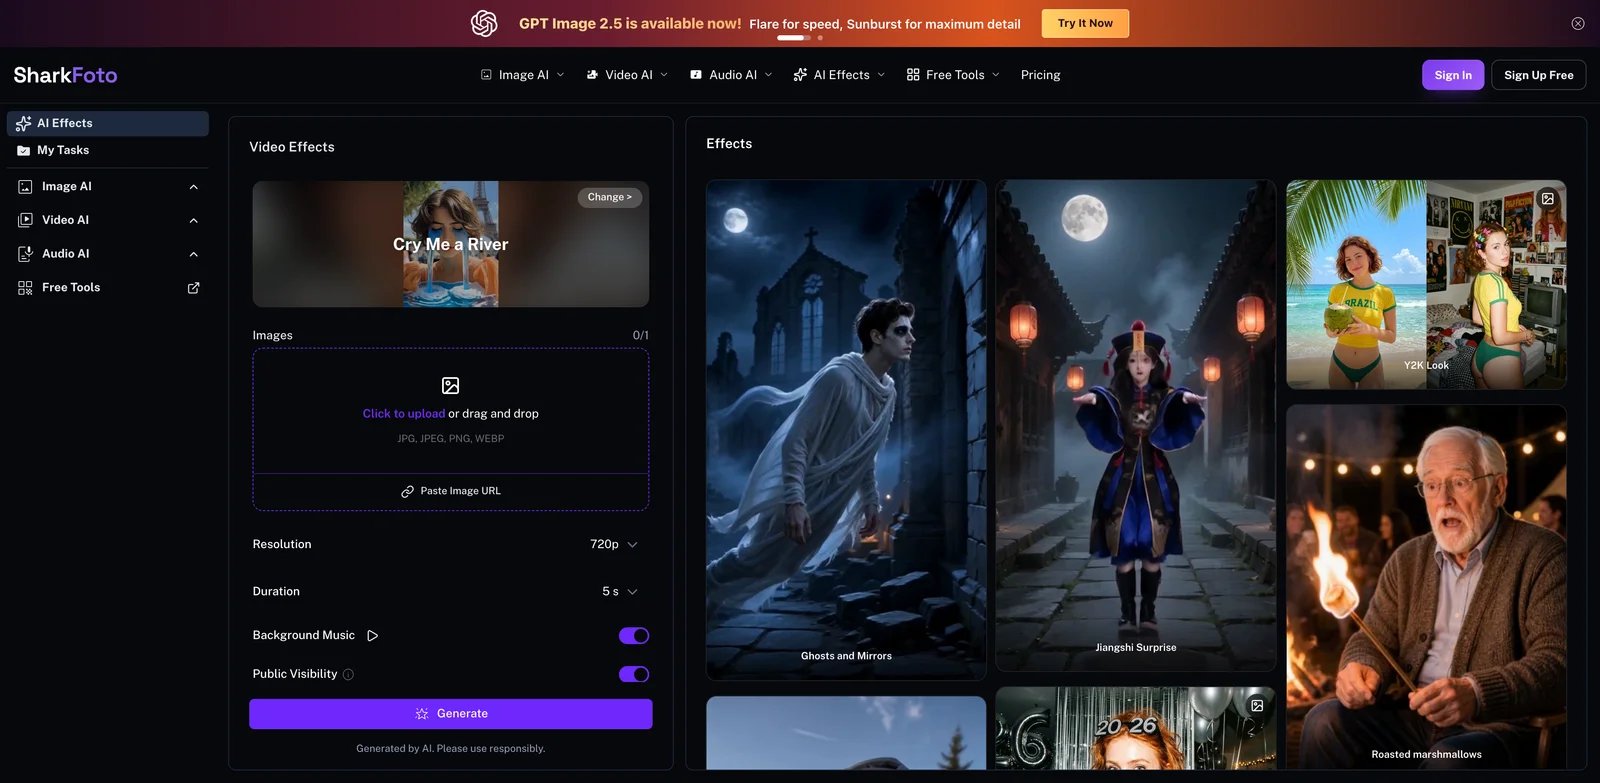Click the image icon on the 2026 card

pos(1257,706)
